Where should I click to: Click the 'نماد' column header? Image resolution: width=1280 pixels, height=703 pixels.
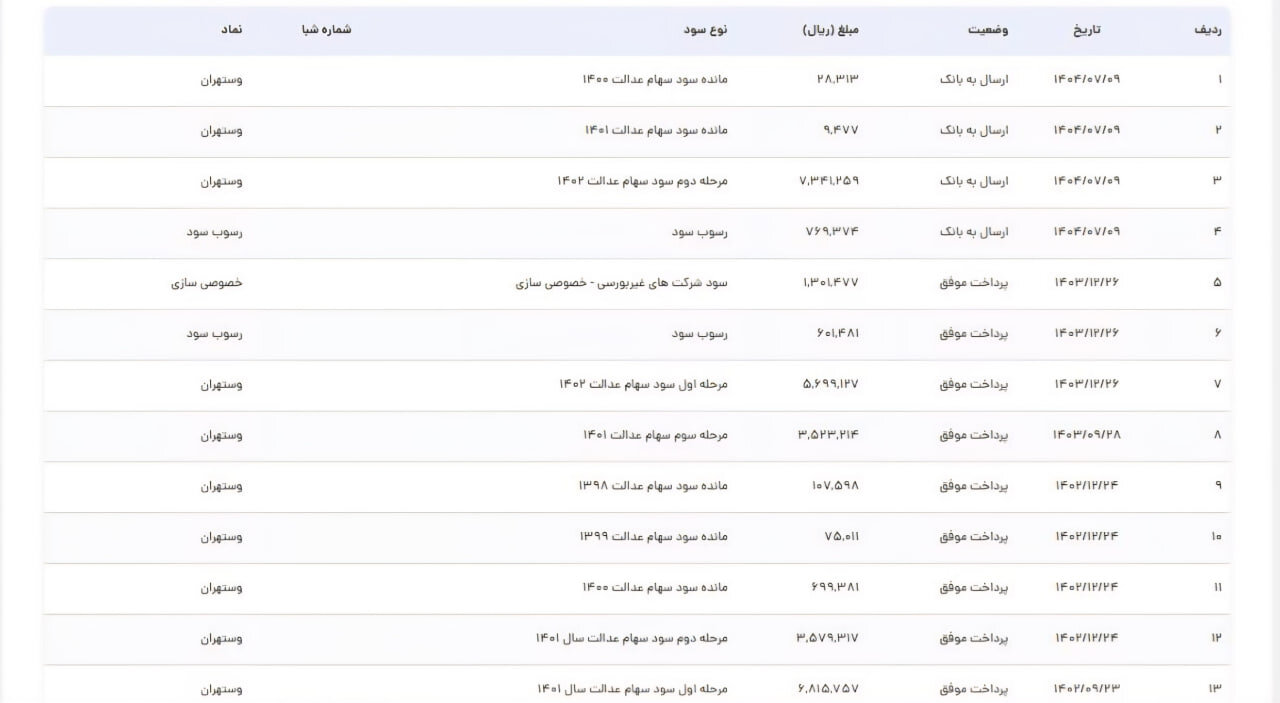(231, 30)
